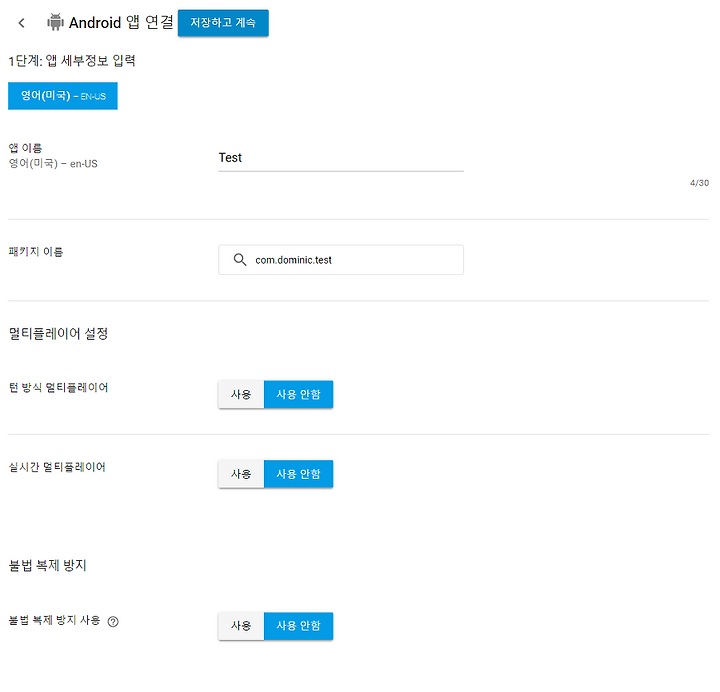Open help tooltip for 불법 복제 방지 사용
The height and width of the screenshot is (692, 720).
pos(113,621)
